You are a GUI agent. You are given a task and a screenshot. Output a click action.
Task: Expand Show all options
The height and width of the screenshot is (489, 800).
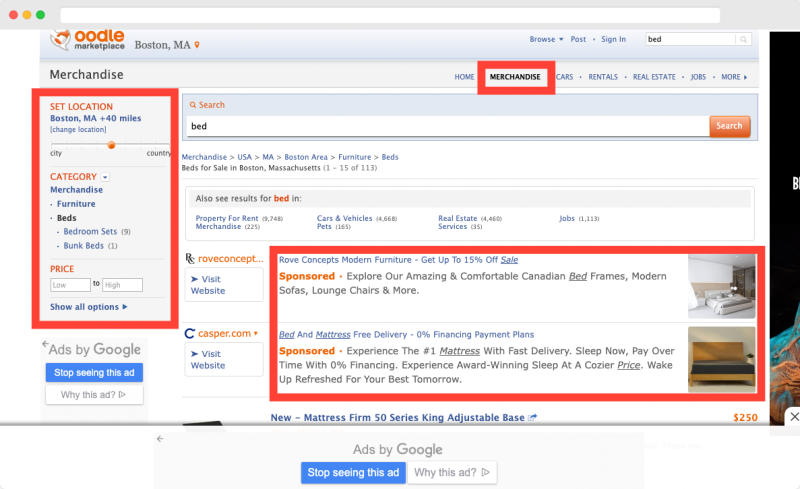click(x=89, y=307)
